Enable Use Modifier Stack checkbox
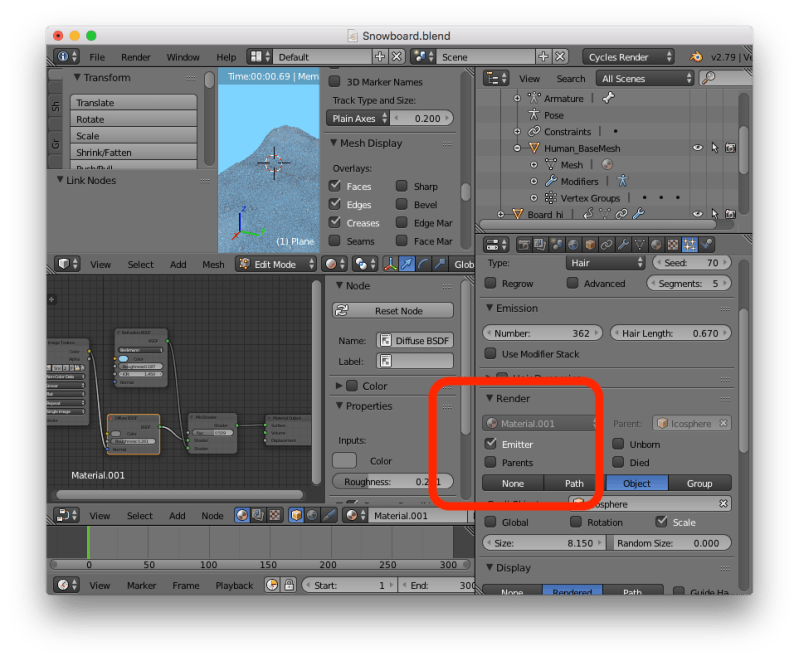 491,353
